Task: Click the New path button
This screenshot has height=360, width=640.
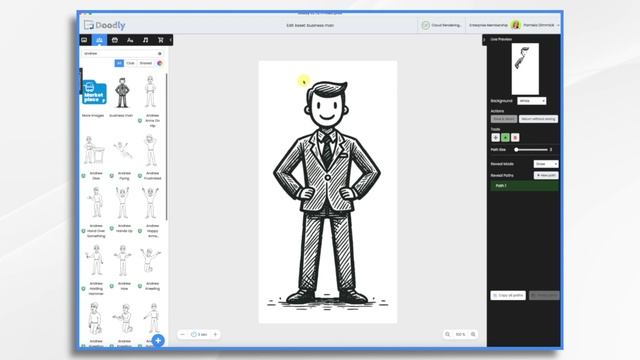Action: (546, 176)
